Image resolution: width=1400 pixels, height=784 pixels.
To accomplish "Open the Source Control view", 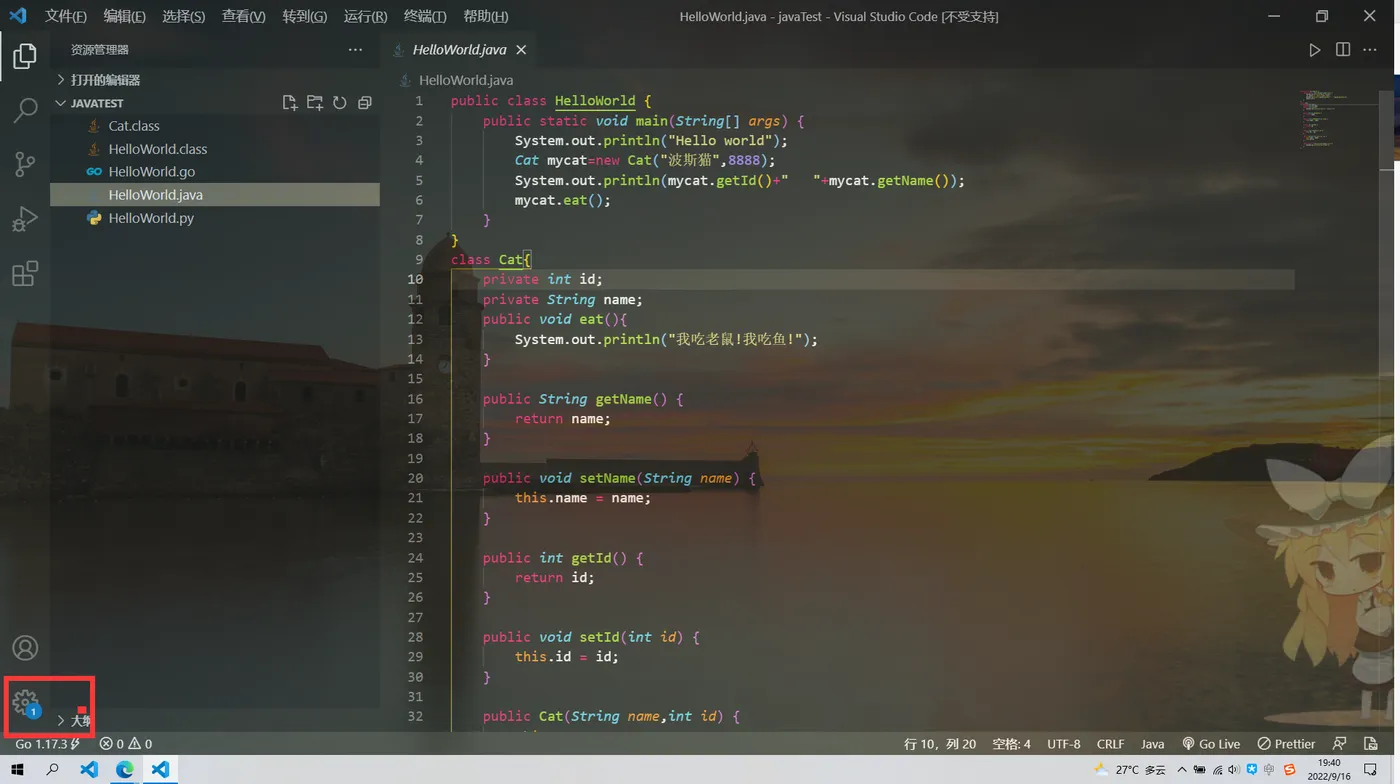I will pos(25,164).
